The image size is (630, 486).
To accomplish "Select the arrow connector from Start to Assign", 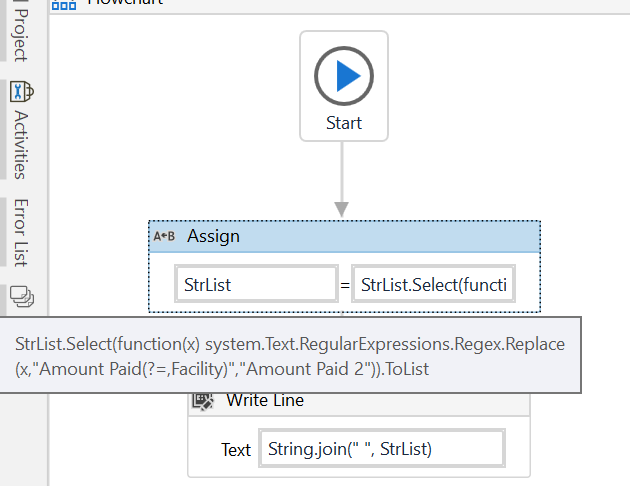I will tap(342, 180).
